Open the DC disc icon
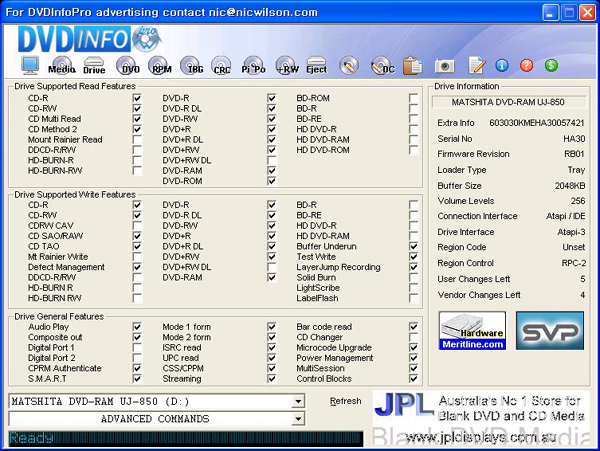The image size is (600, 451). 382,66
